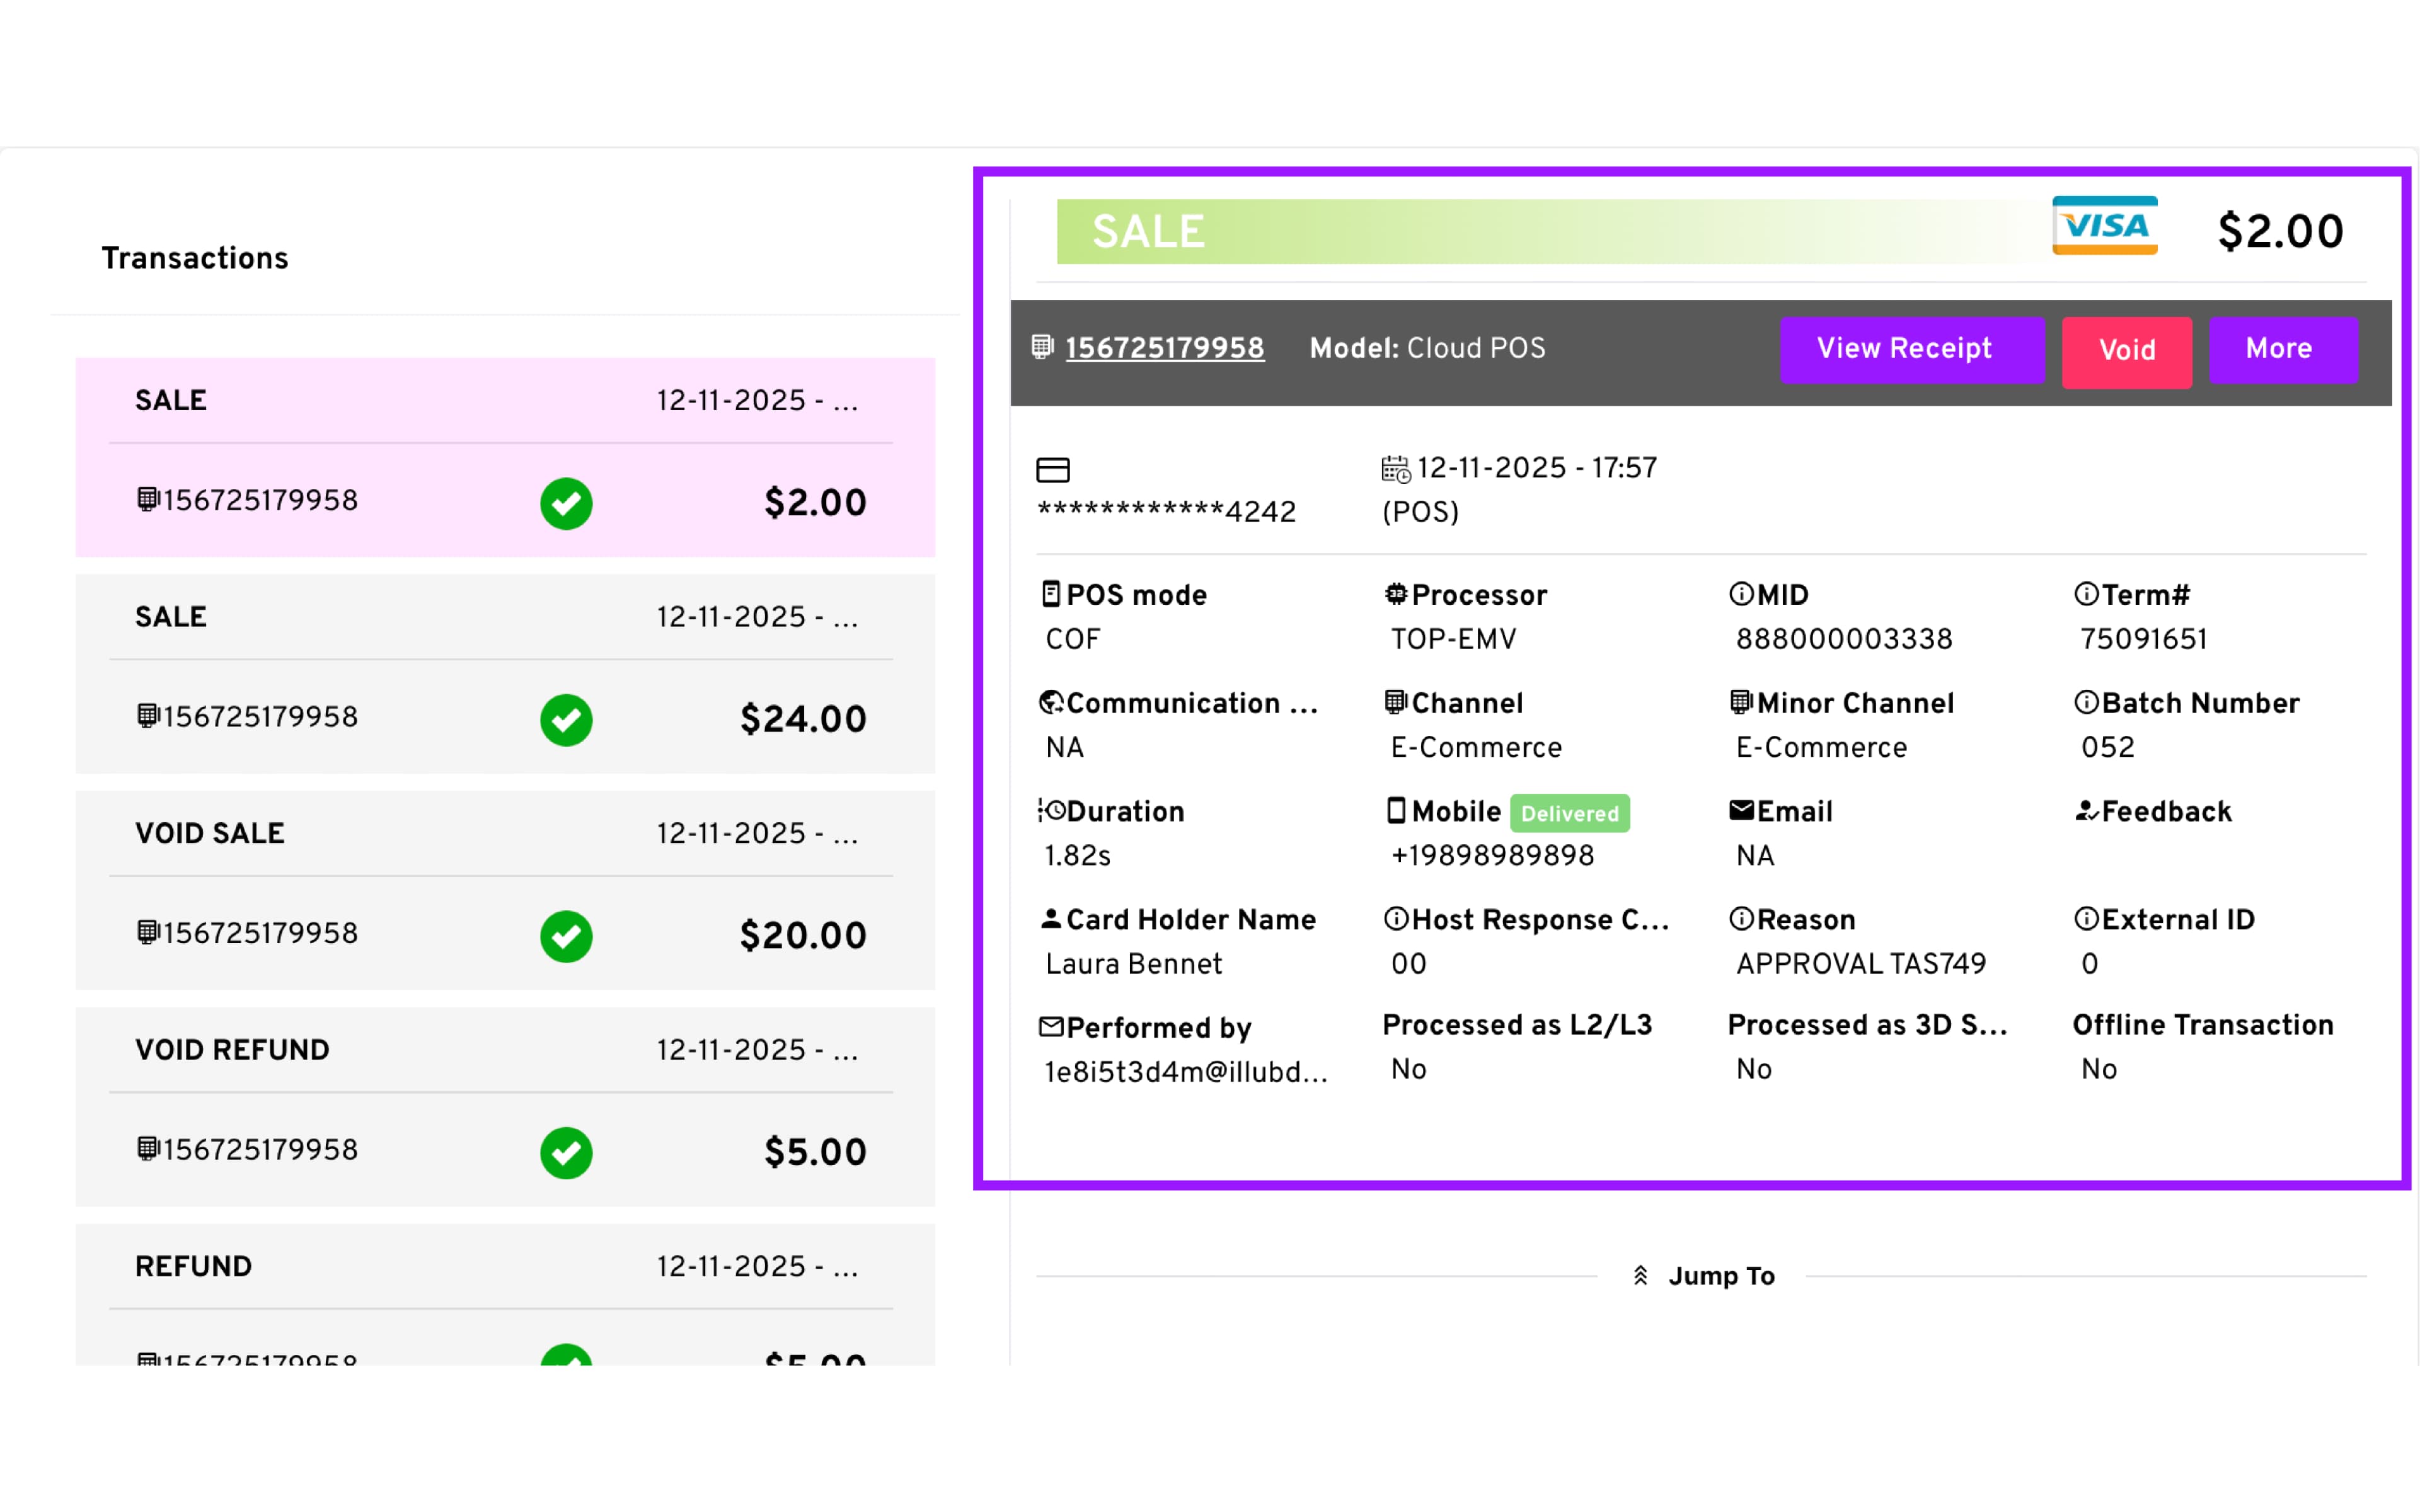
Task: Click the Jump To double-chevron icon
Action: point(1640,1276)
